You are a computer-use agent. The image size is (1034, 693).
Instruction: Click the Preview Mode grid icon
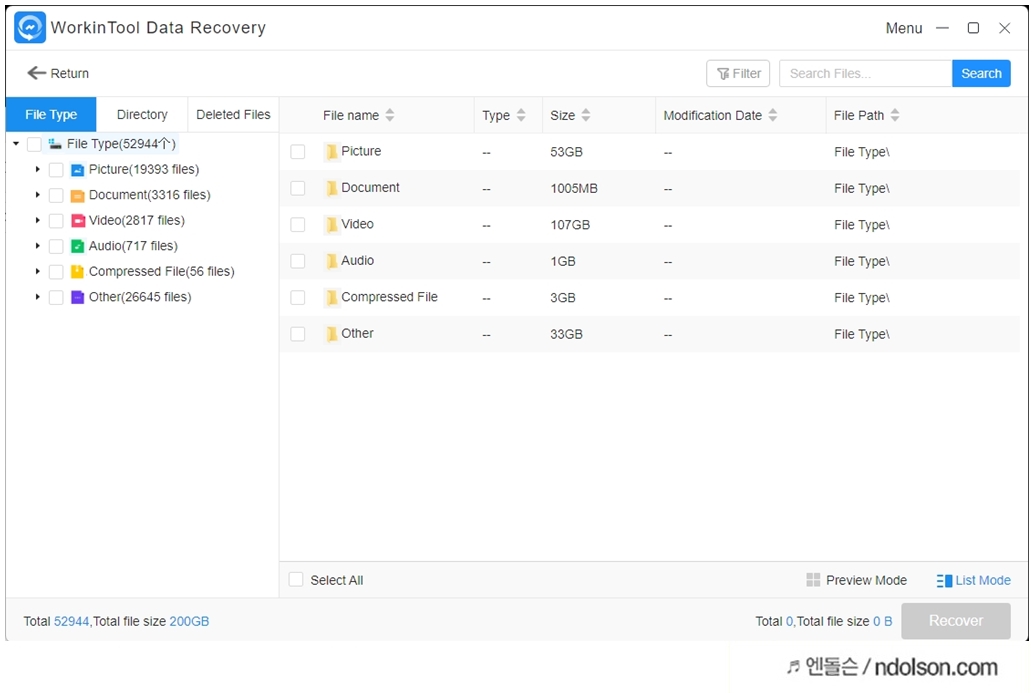[813, 580]
